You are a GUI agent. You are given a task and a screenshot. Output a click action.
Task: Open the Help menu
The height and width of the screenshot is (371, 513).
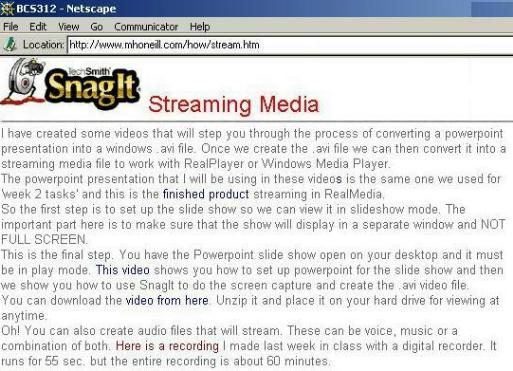click(200, 27)
